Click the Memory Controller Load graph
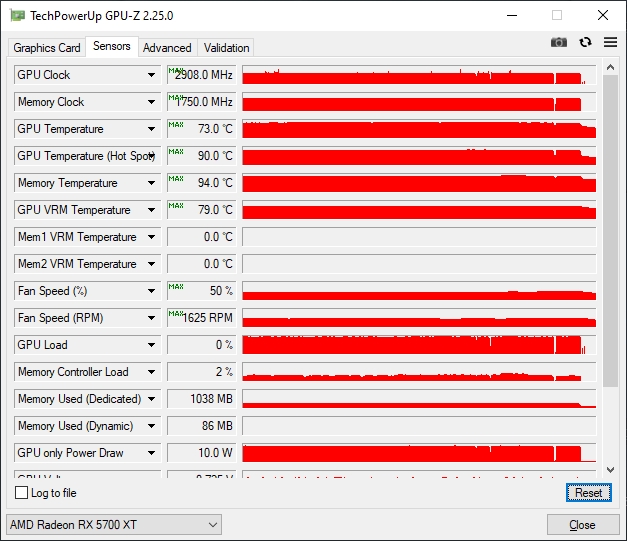The image size is (627, 541). click(x=419, y=372)
